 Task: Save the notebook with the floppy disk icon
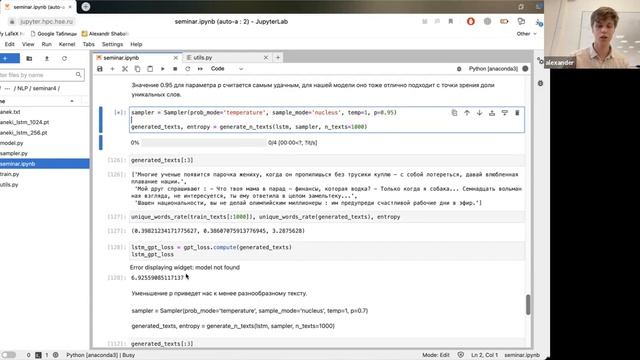click(x=100, y=69)
